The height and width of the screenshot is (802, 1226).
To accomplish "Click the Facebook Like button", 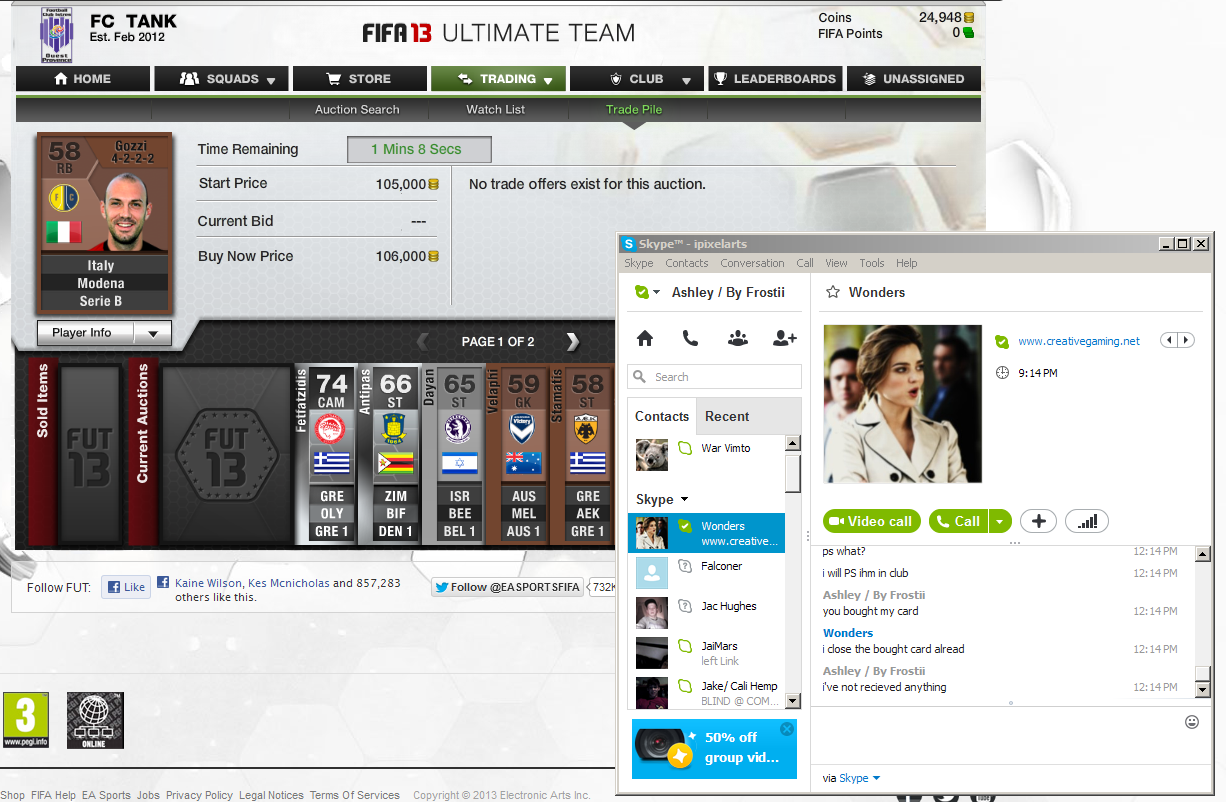I will tap(126, 587).
